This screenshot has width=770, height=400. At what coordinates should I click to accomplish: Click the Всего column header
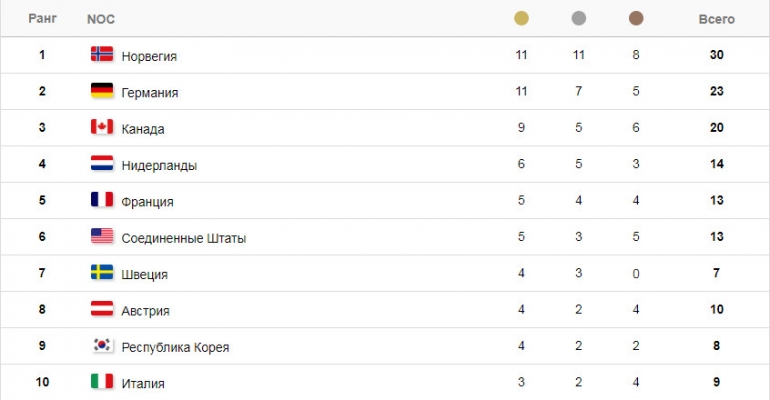point(716,19)
